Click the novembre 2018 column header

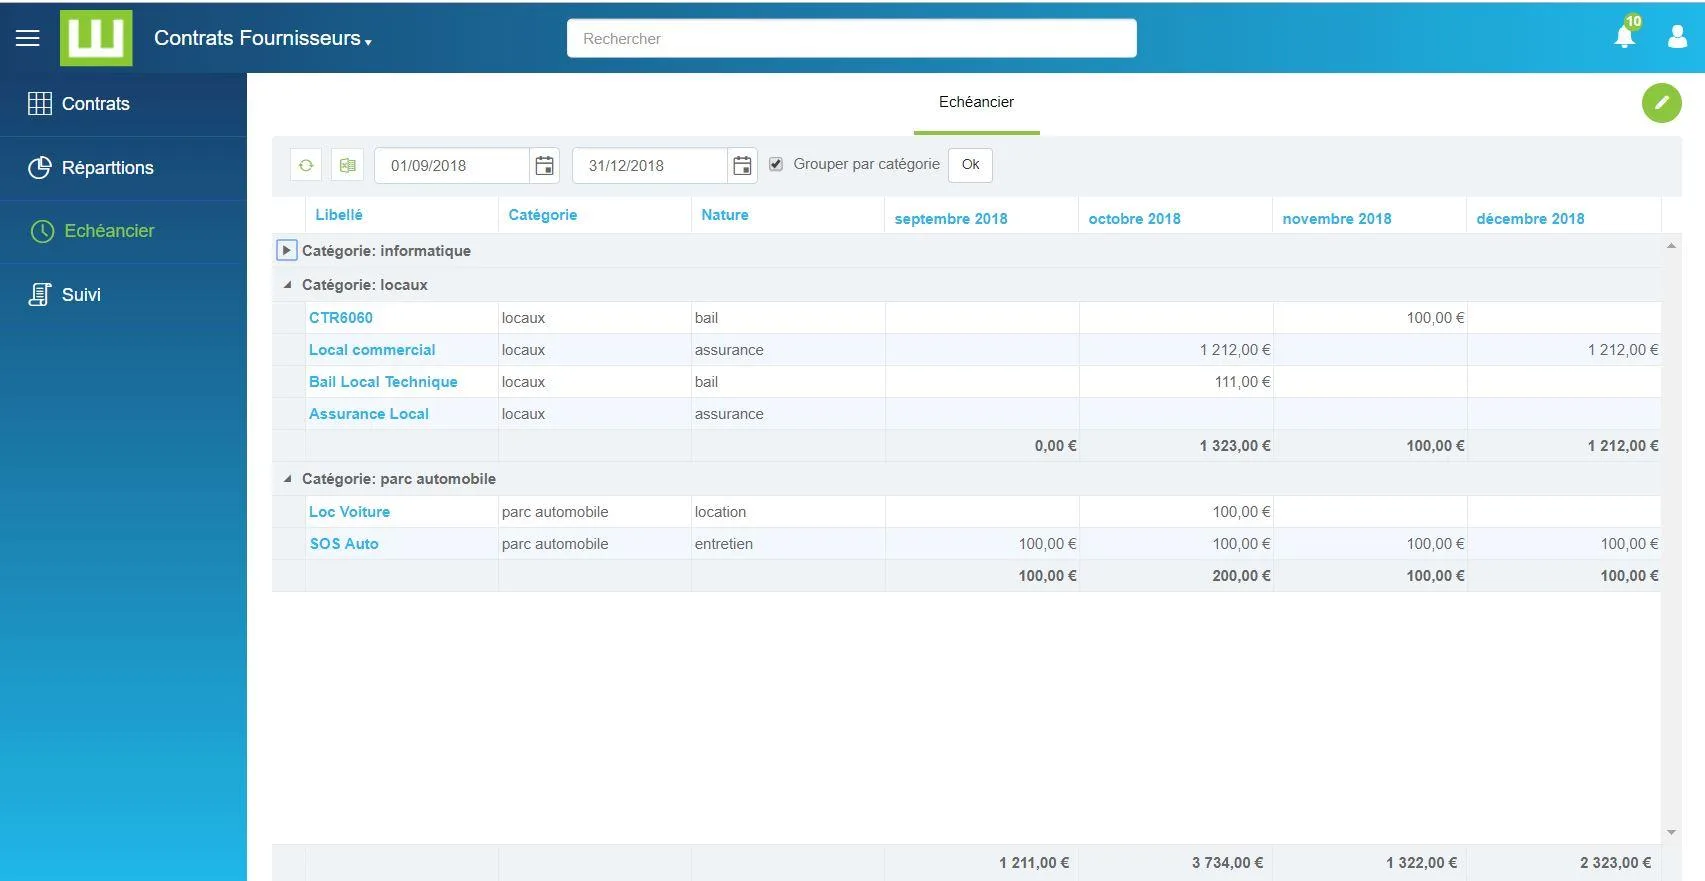(x=1337, y=219)
